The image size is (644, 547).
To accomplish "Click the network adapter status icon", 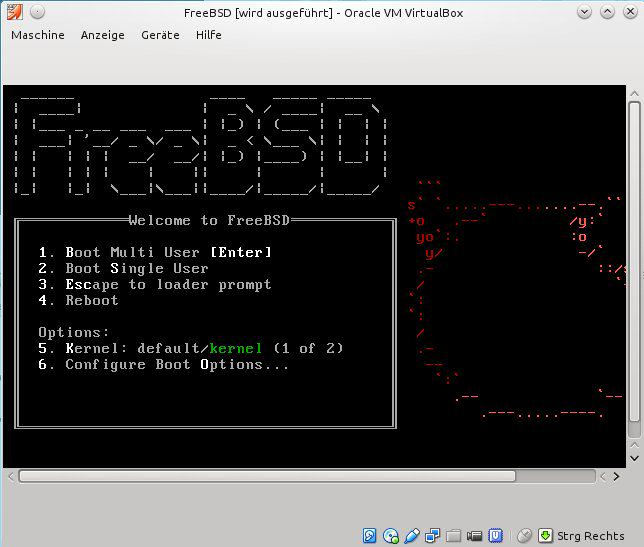I will pyautogui.click(x=433, y=536).
